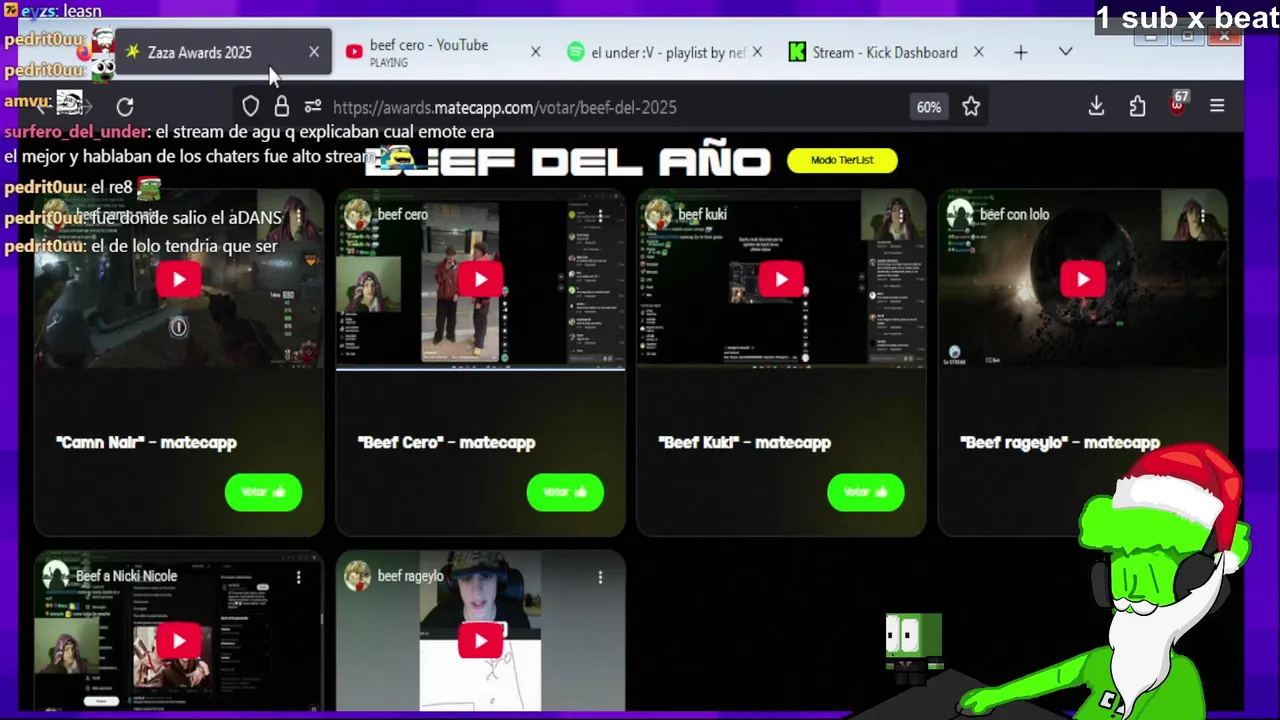
Task: Click the lower beef rageylo channel avatar
Action: tap(357, 575)
